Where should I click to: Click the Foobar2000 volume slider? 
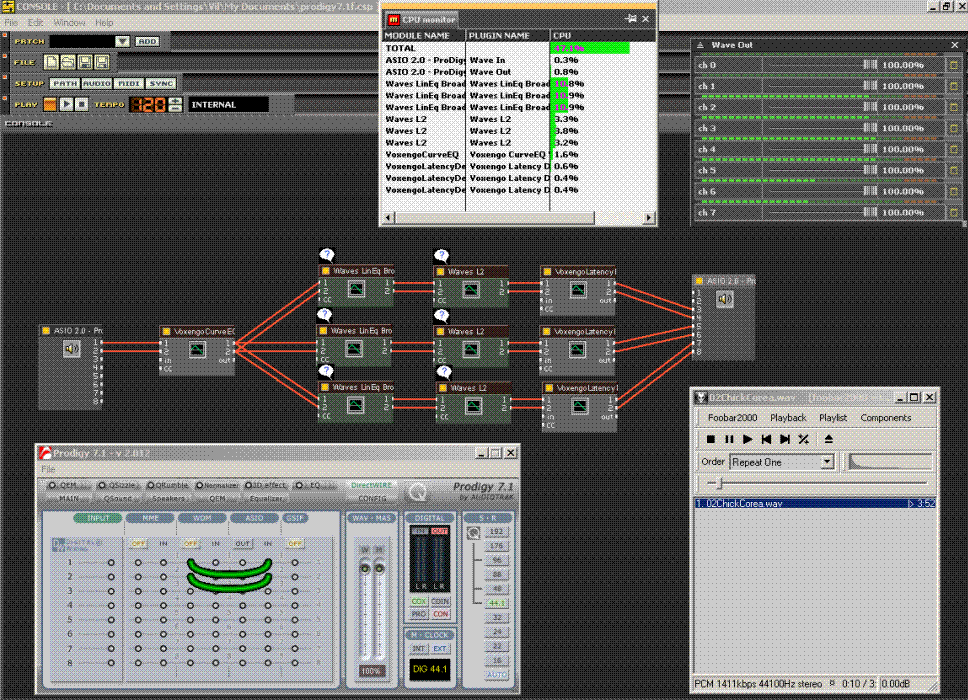890,462
